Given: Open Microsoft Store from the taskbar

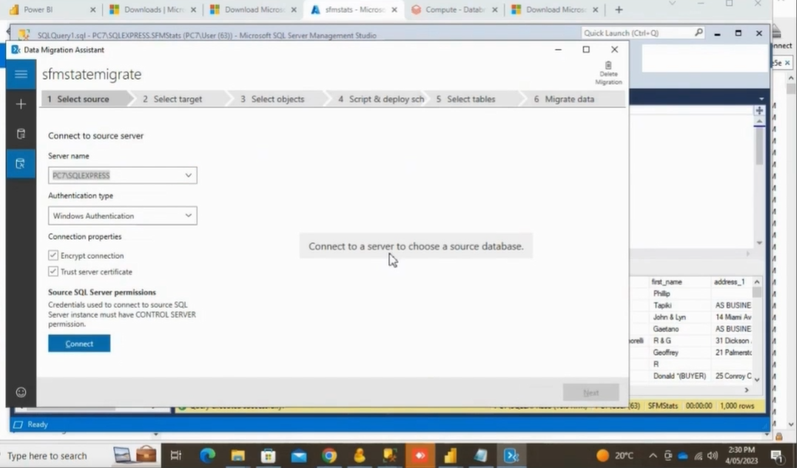Looking at the screenshot, I should (268, 455).
